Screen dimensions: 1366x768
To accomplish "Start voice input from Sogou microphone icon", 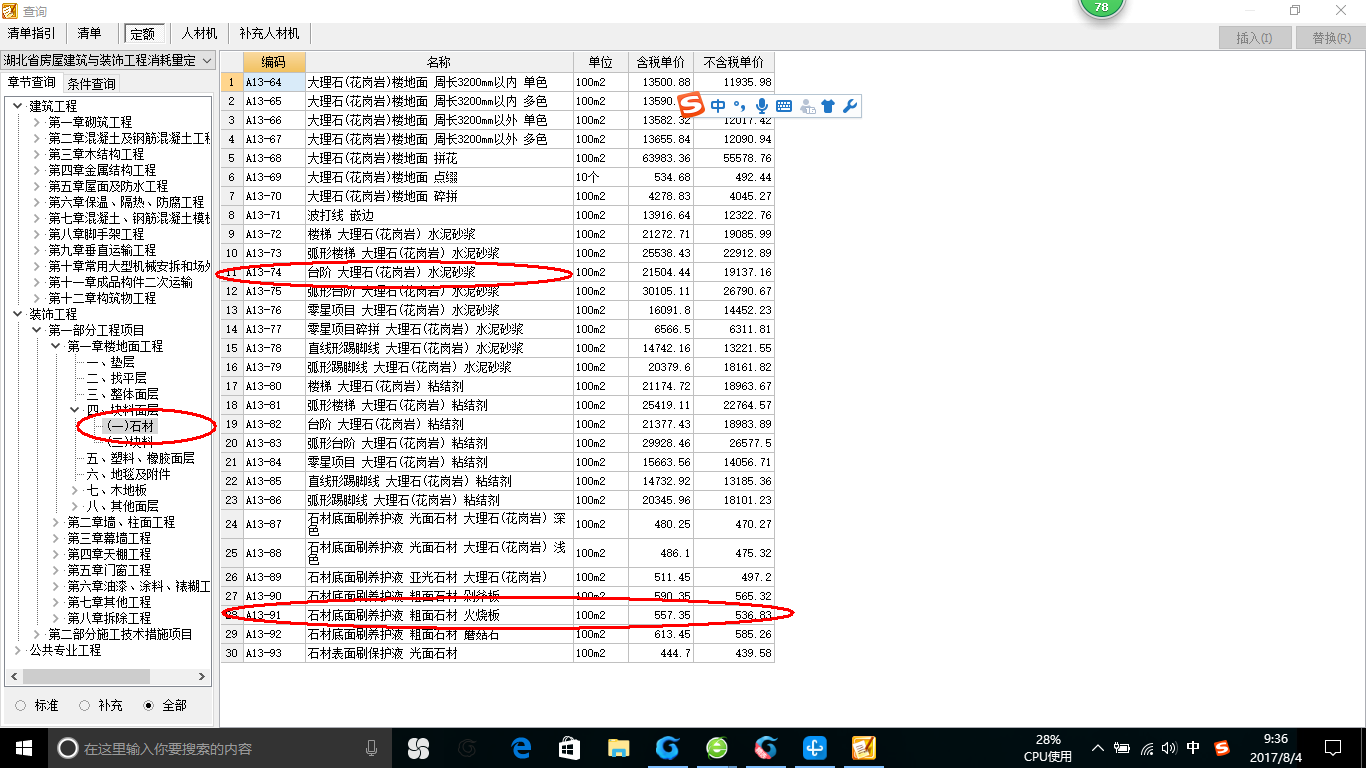I will click(762, 106).
